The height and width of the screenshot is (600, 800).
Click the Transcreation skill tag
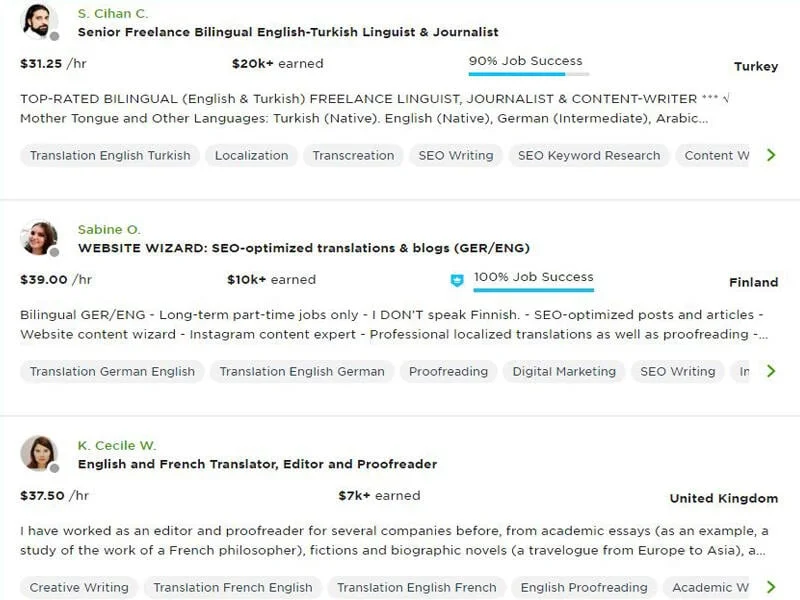[353, 155]
